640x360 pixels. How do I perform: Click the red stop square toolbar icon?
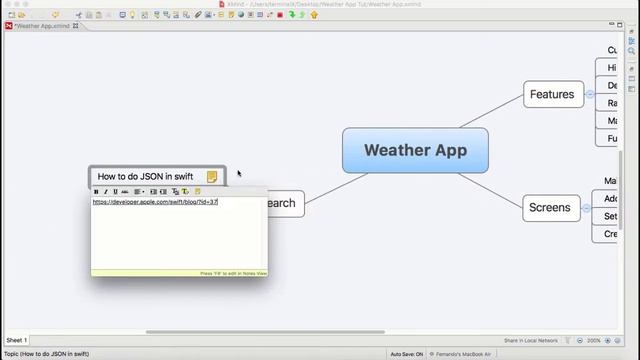tap(280, 15)
